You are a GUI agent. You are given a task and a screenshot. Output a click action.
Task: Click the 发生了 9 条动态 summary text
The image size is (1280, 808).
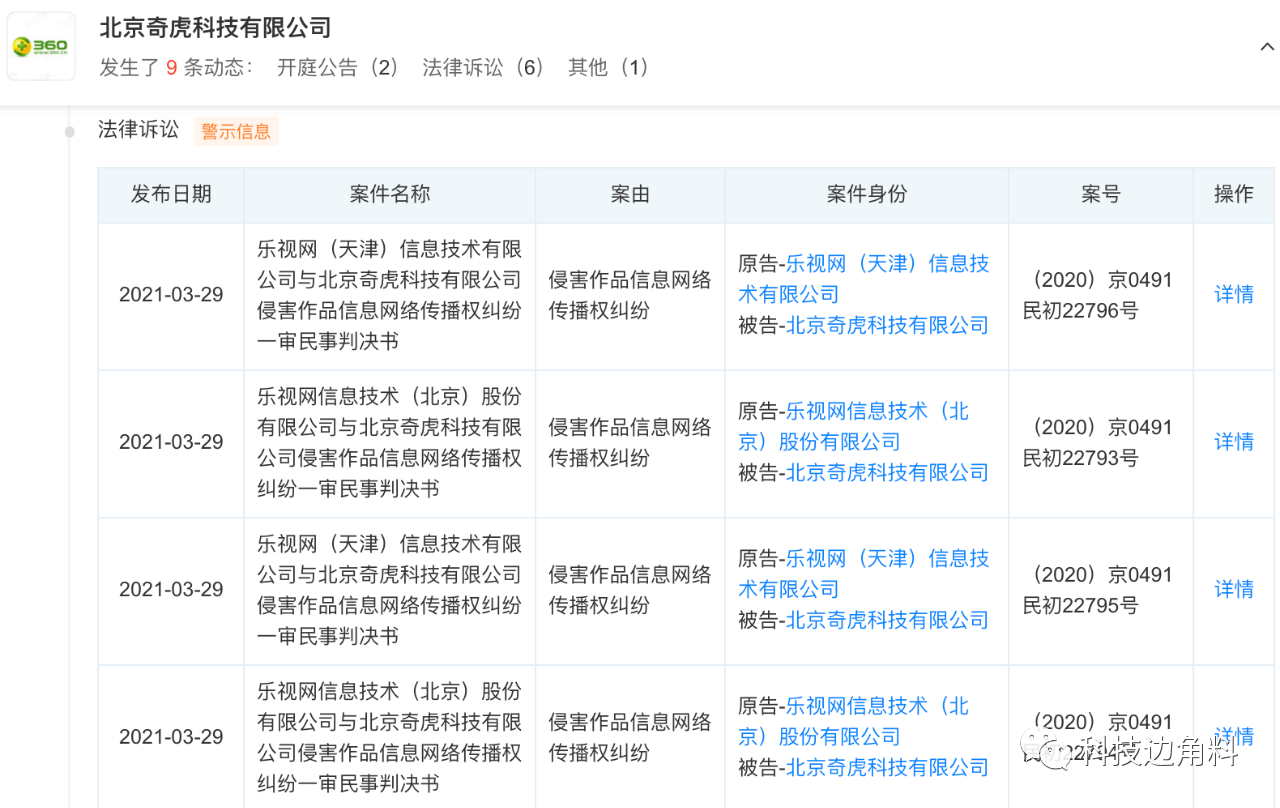(x=176, y=67)
